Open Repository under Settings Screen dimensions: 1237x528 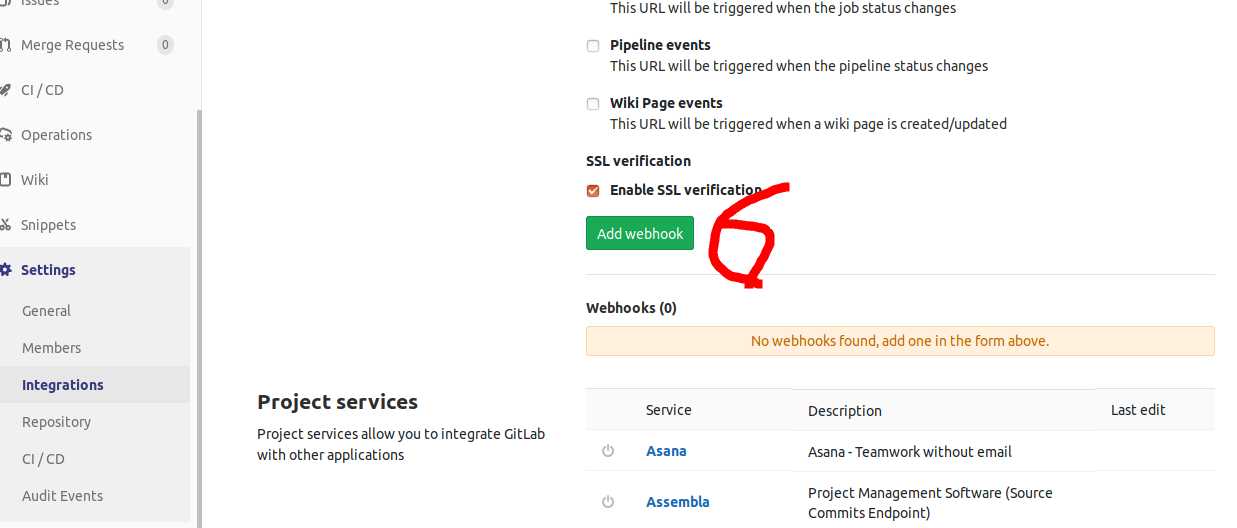[56, 422]
